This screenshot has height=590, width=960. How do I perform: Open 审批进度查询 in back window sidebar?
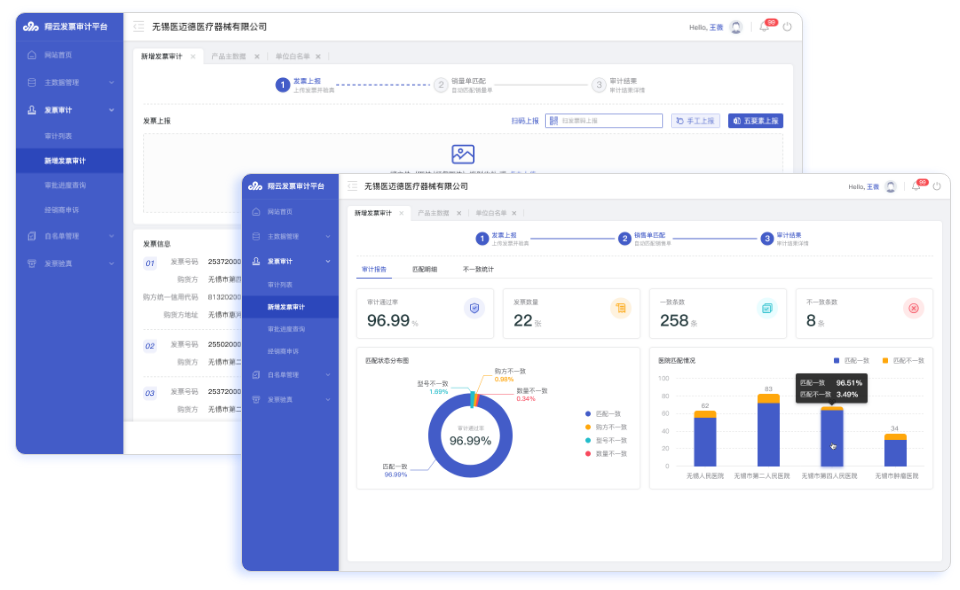pyautogui.click(x=65, y=185)
